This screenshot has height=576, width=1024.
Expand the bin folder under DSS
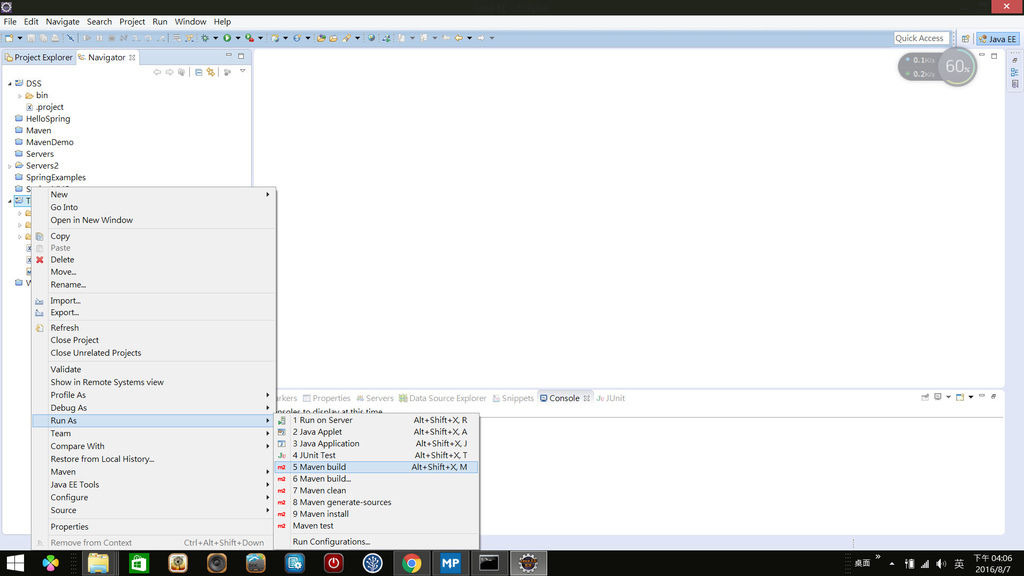pyautogui.click(x=20, y=95)
